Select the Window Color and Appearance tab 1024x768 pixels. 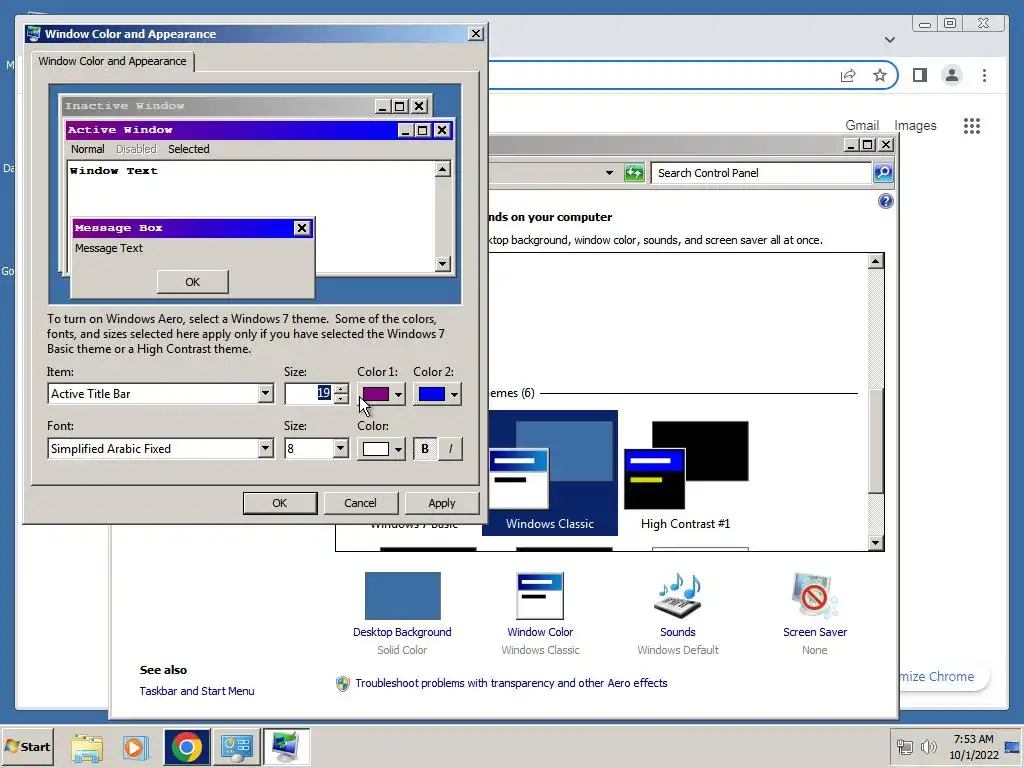[112, 61]
